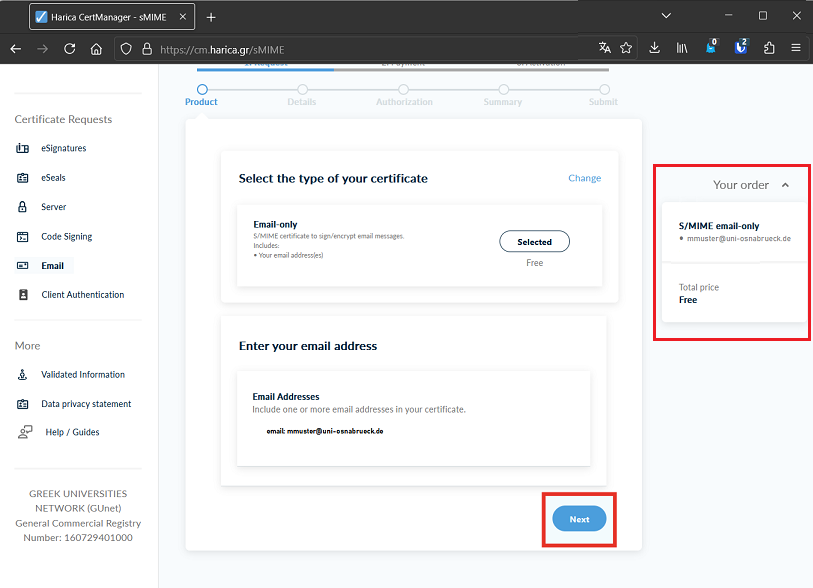
Task: Open the Downloads arrow icon
Action: pyautogui.click(x=654, y=48)
